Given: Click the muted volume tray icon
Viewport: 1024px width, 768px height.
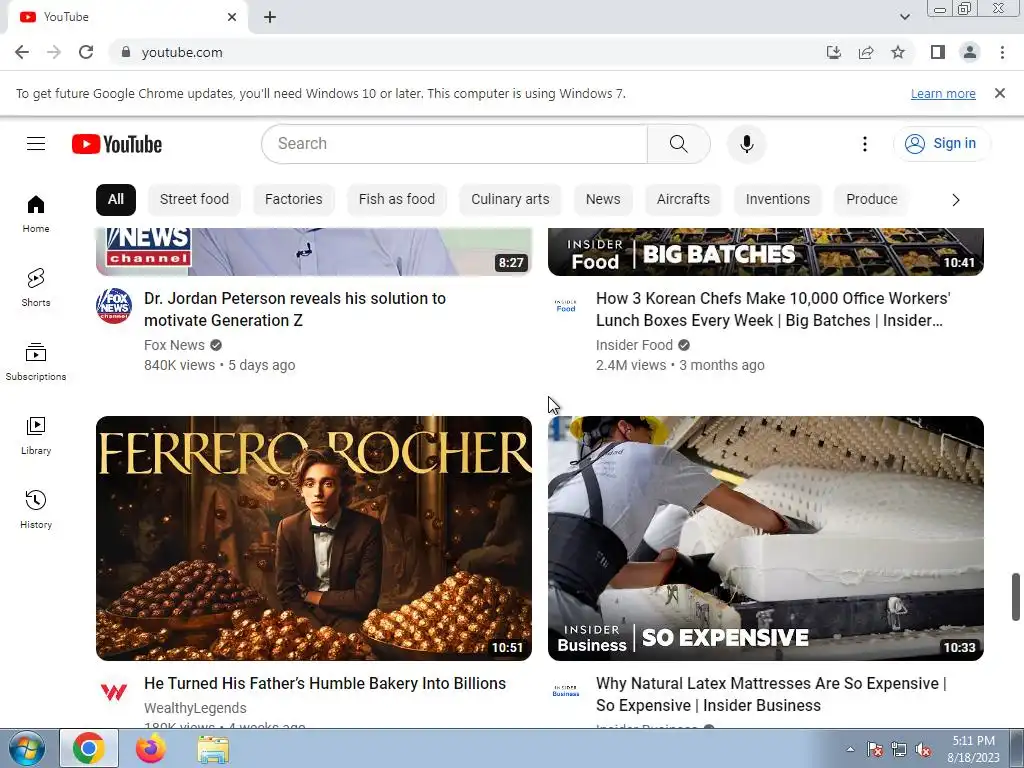Looking at the screenshot, I should (x=923, y=750).
